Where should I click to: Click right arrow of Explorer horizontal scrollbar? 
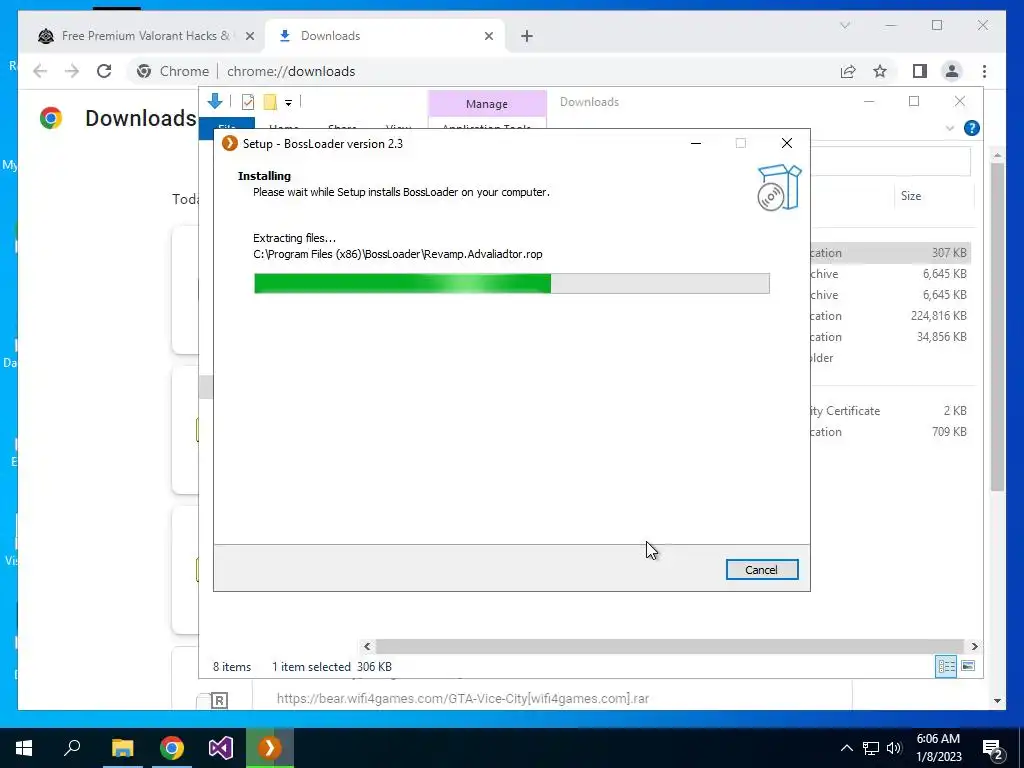point(974,647)
